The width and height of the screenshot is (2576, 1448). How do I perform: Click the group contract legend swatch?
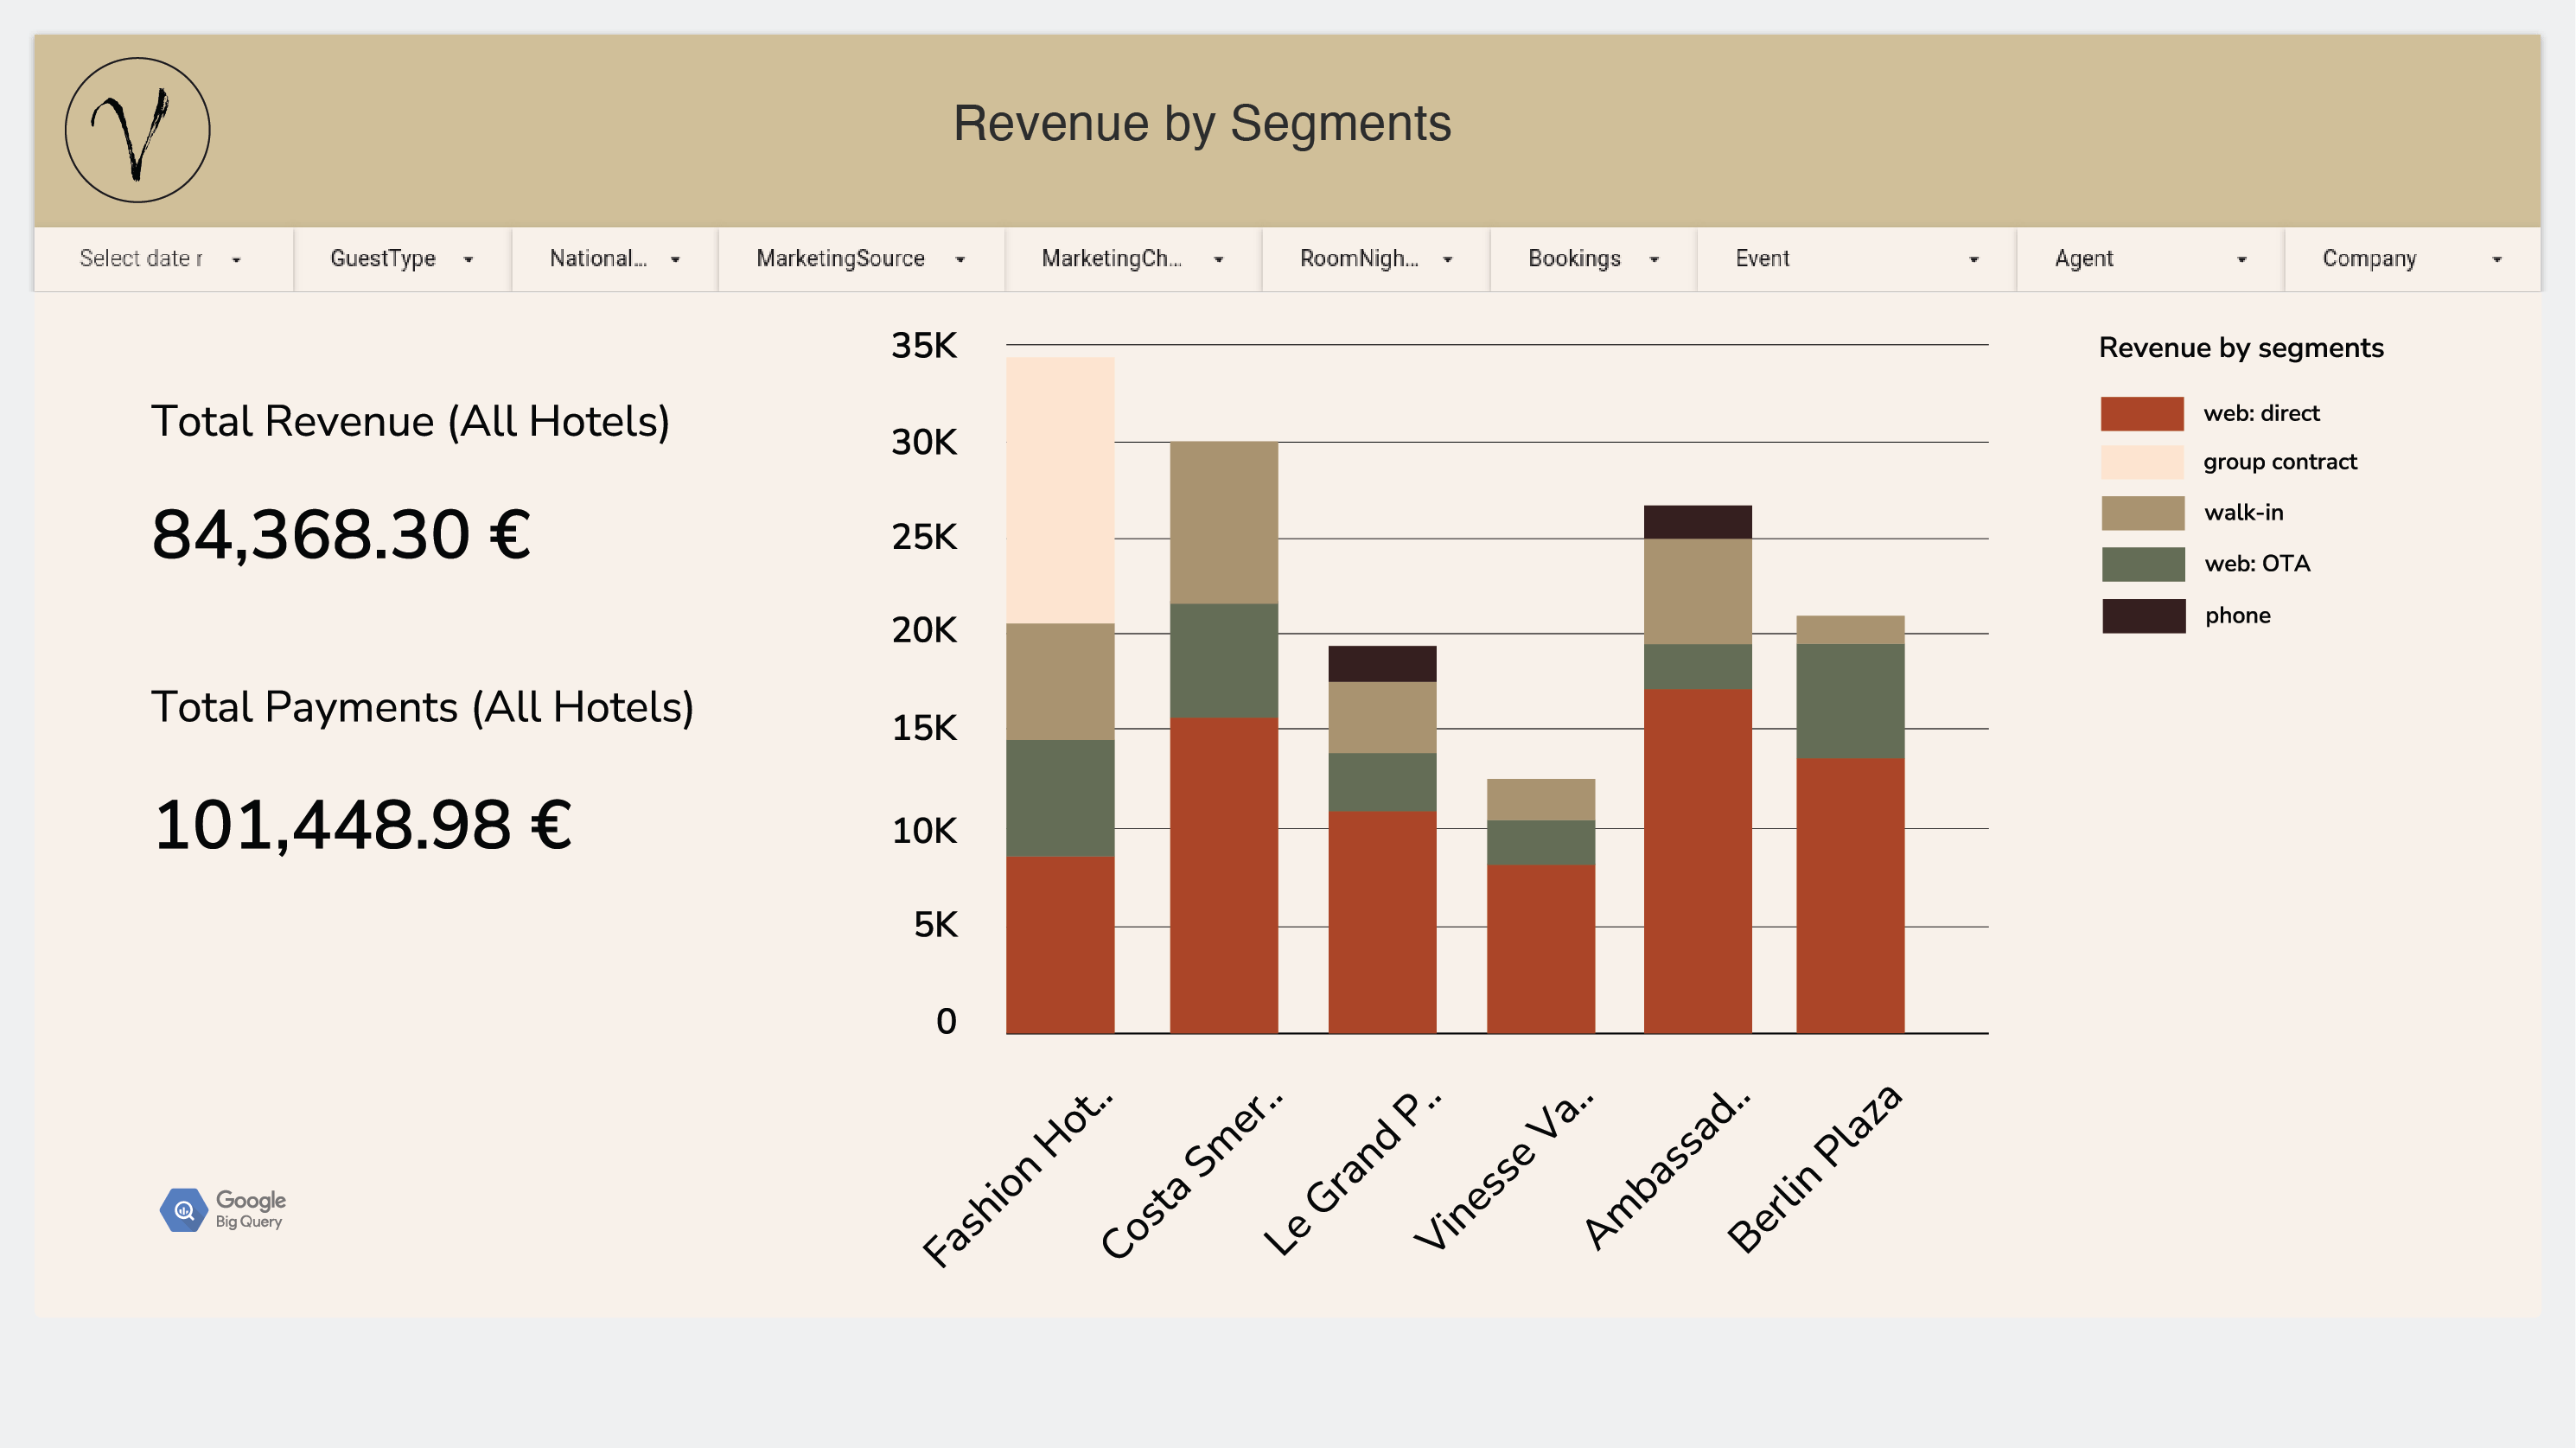pos(2141,462)
